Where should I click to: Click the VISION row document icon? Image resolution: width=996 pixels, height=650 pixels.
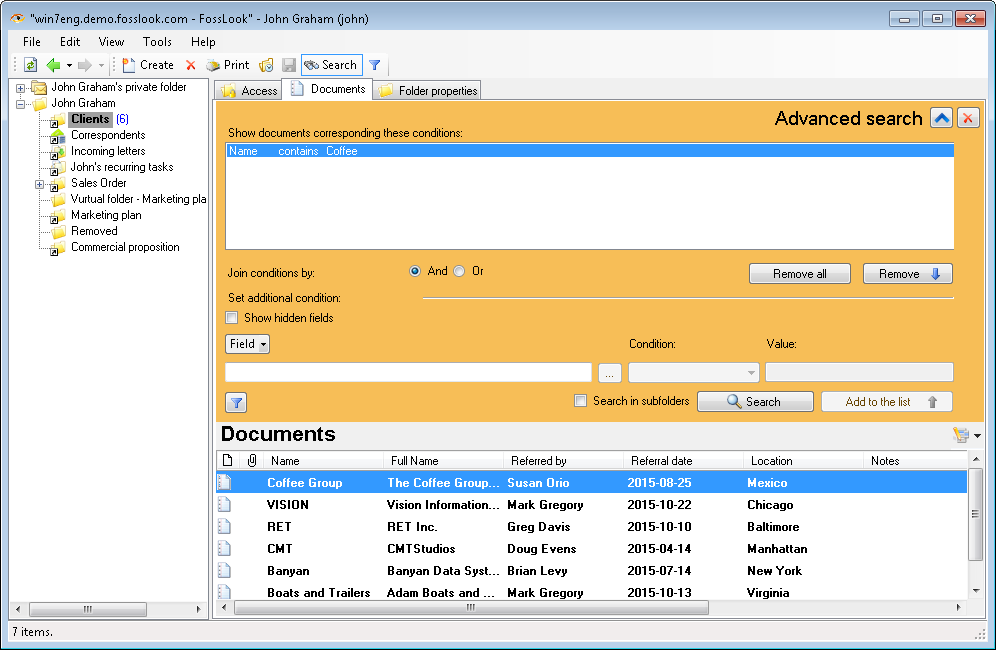(225, 504)
